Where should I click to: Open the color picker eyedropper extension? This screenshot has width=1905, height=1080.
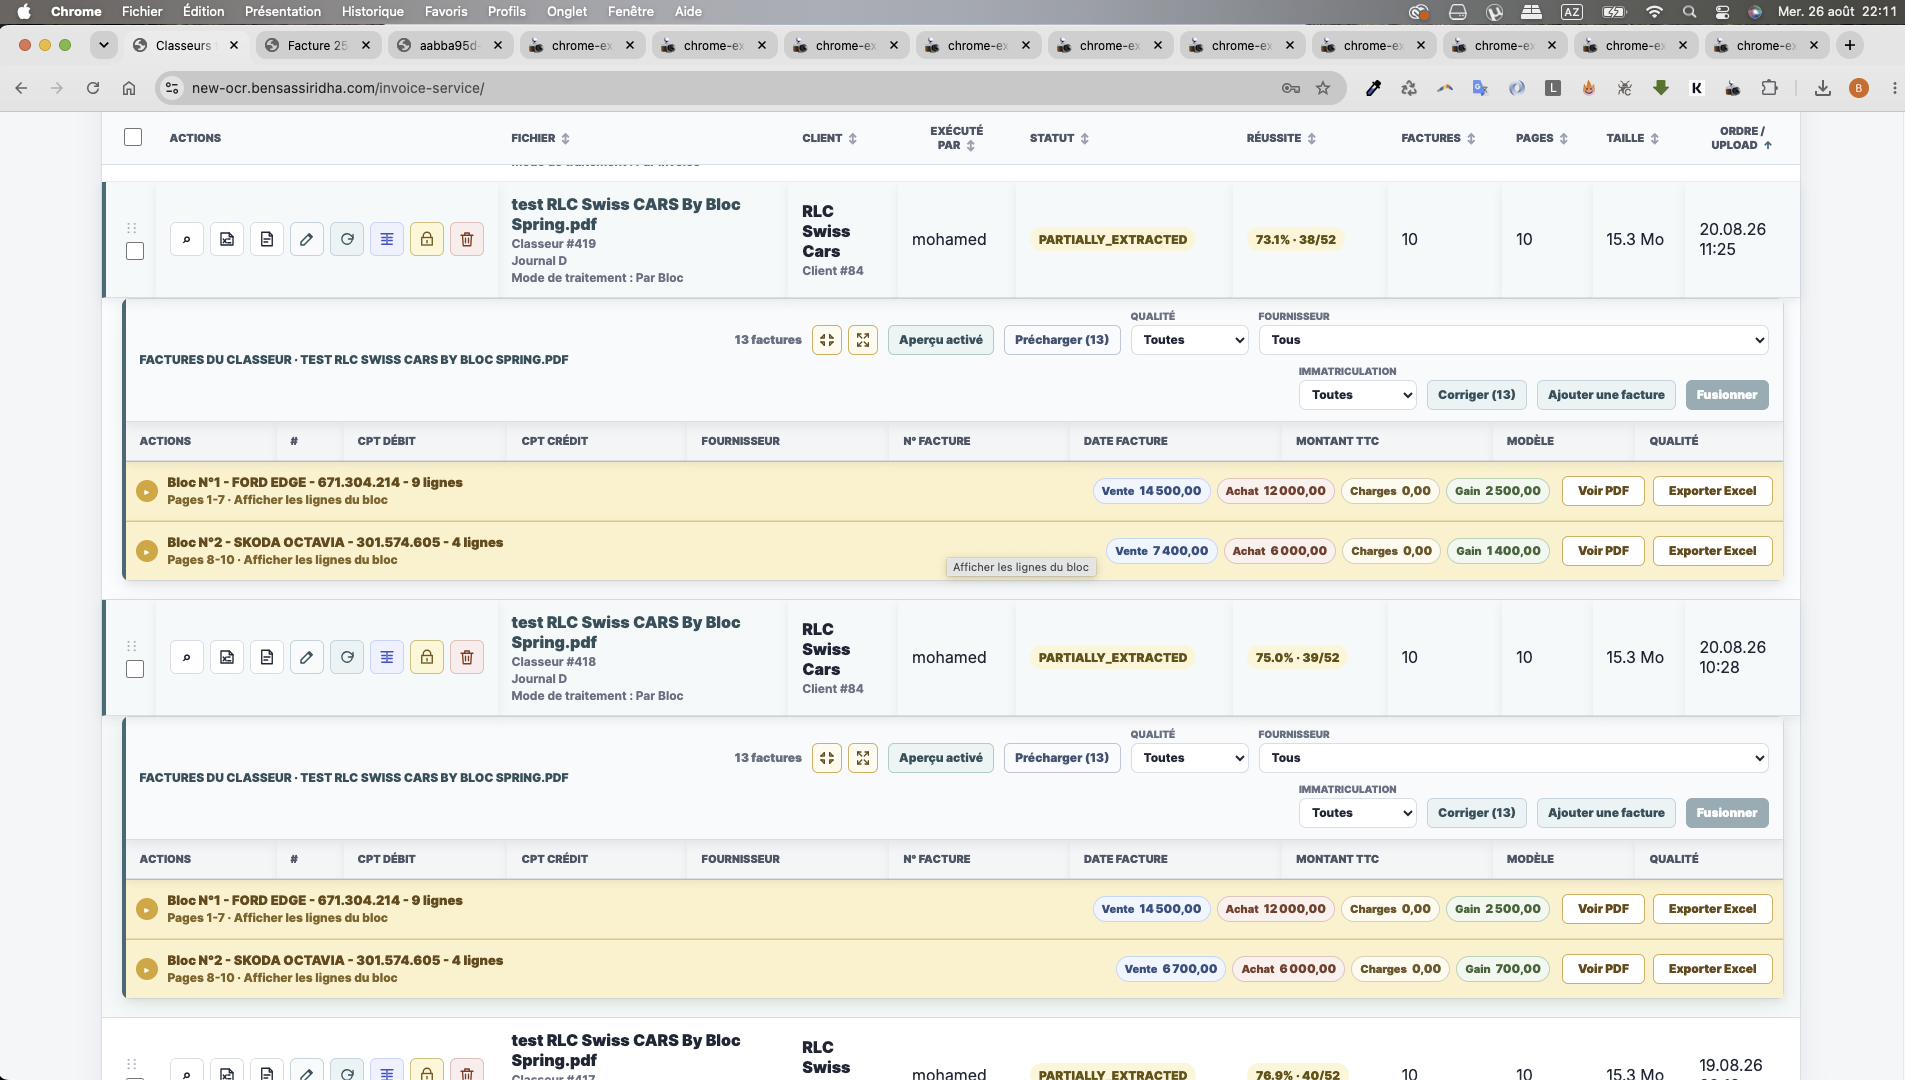tap(1374, 88)
